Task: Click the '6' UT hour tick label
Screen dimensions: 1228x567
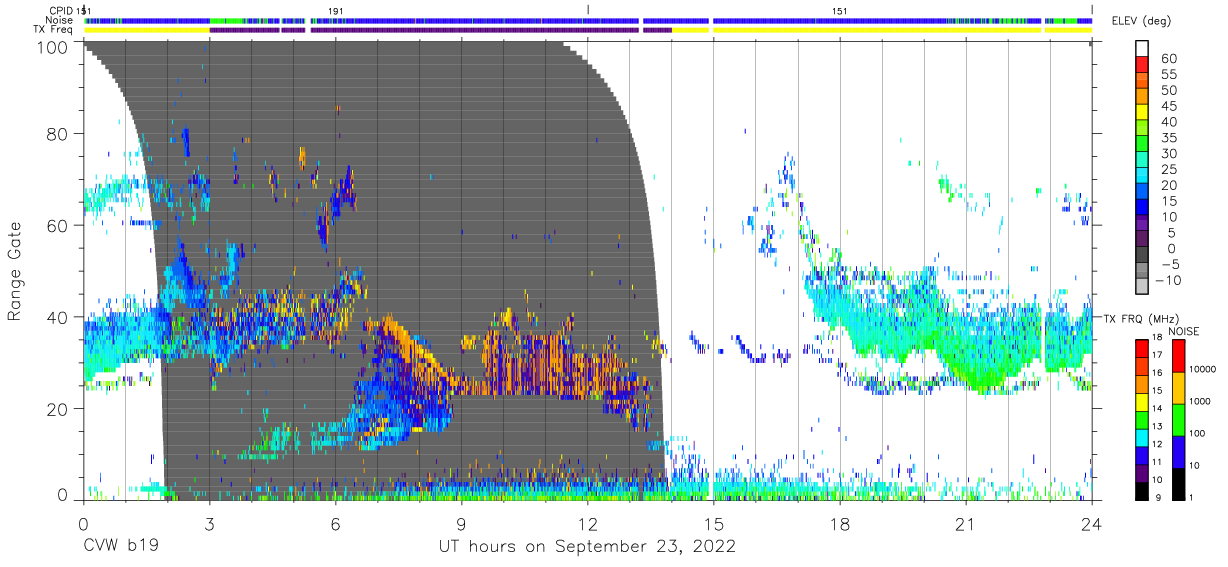Action: pyautogui.click(x=336, y=524)
